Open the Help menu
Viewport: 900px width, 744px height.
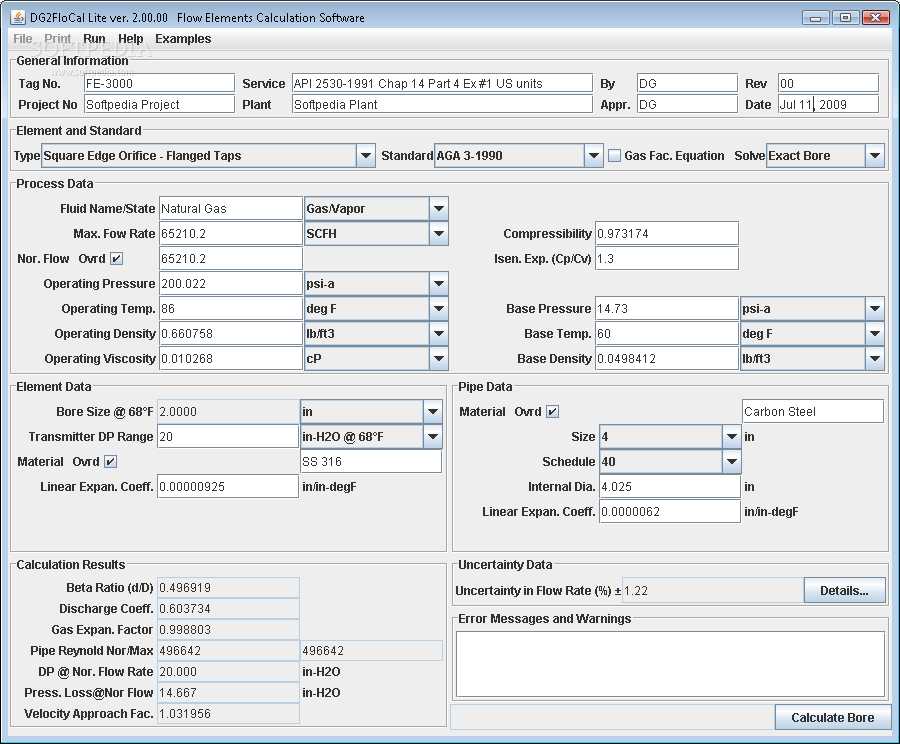click(131, 39)
